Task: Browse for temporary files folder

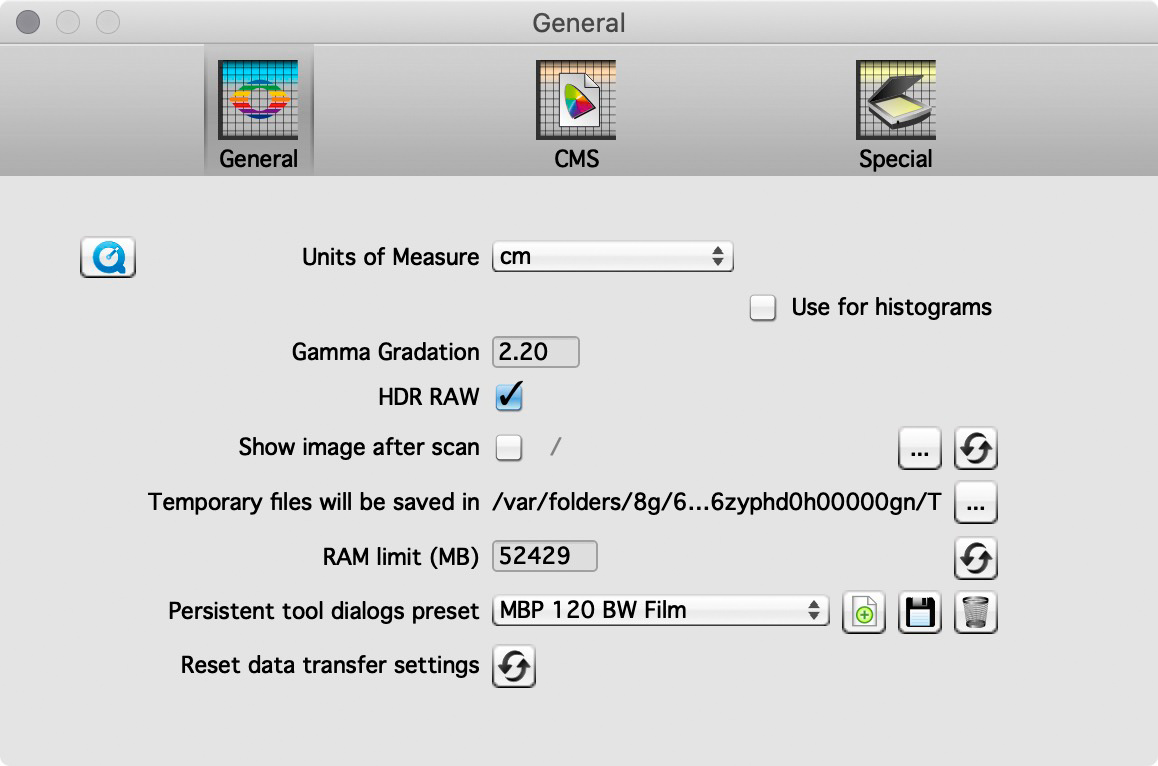Action: point(975,503)
